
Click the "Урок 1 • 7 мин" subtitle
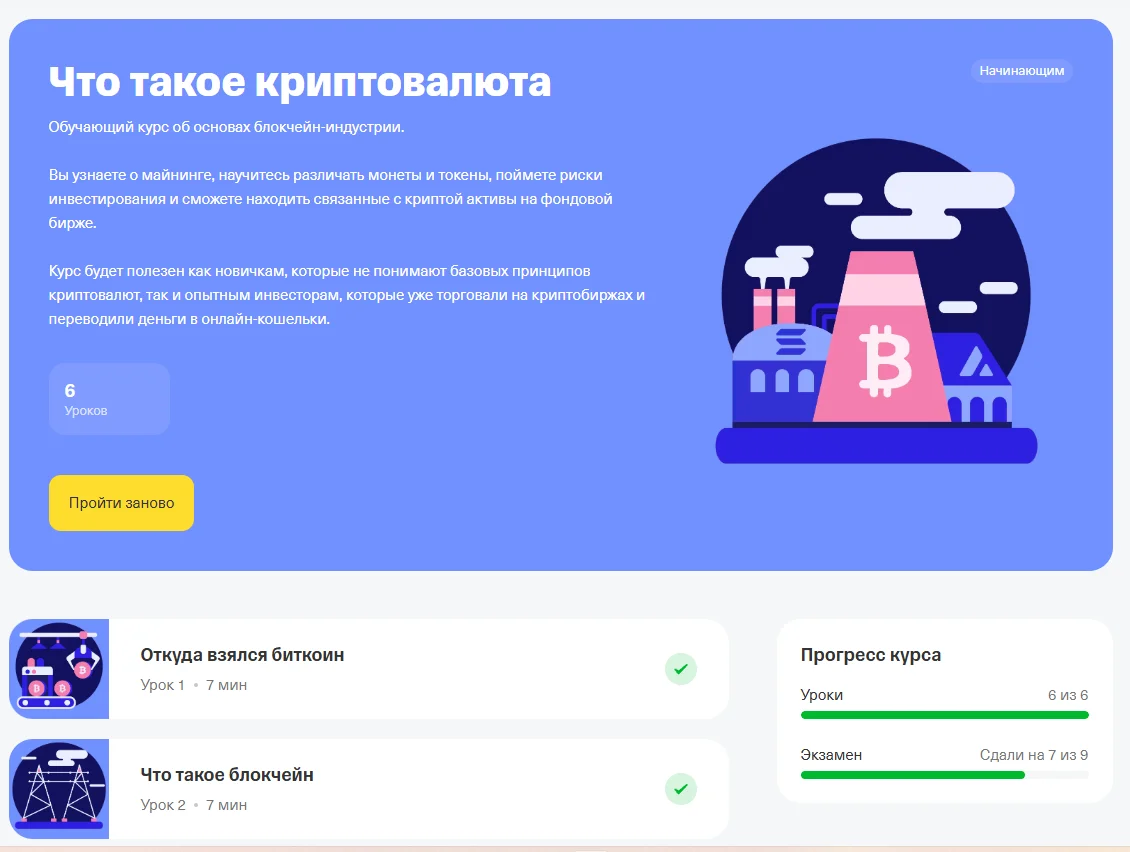[x=194, y=685]
